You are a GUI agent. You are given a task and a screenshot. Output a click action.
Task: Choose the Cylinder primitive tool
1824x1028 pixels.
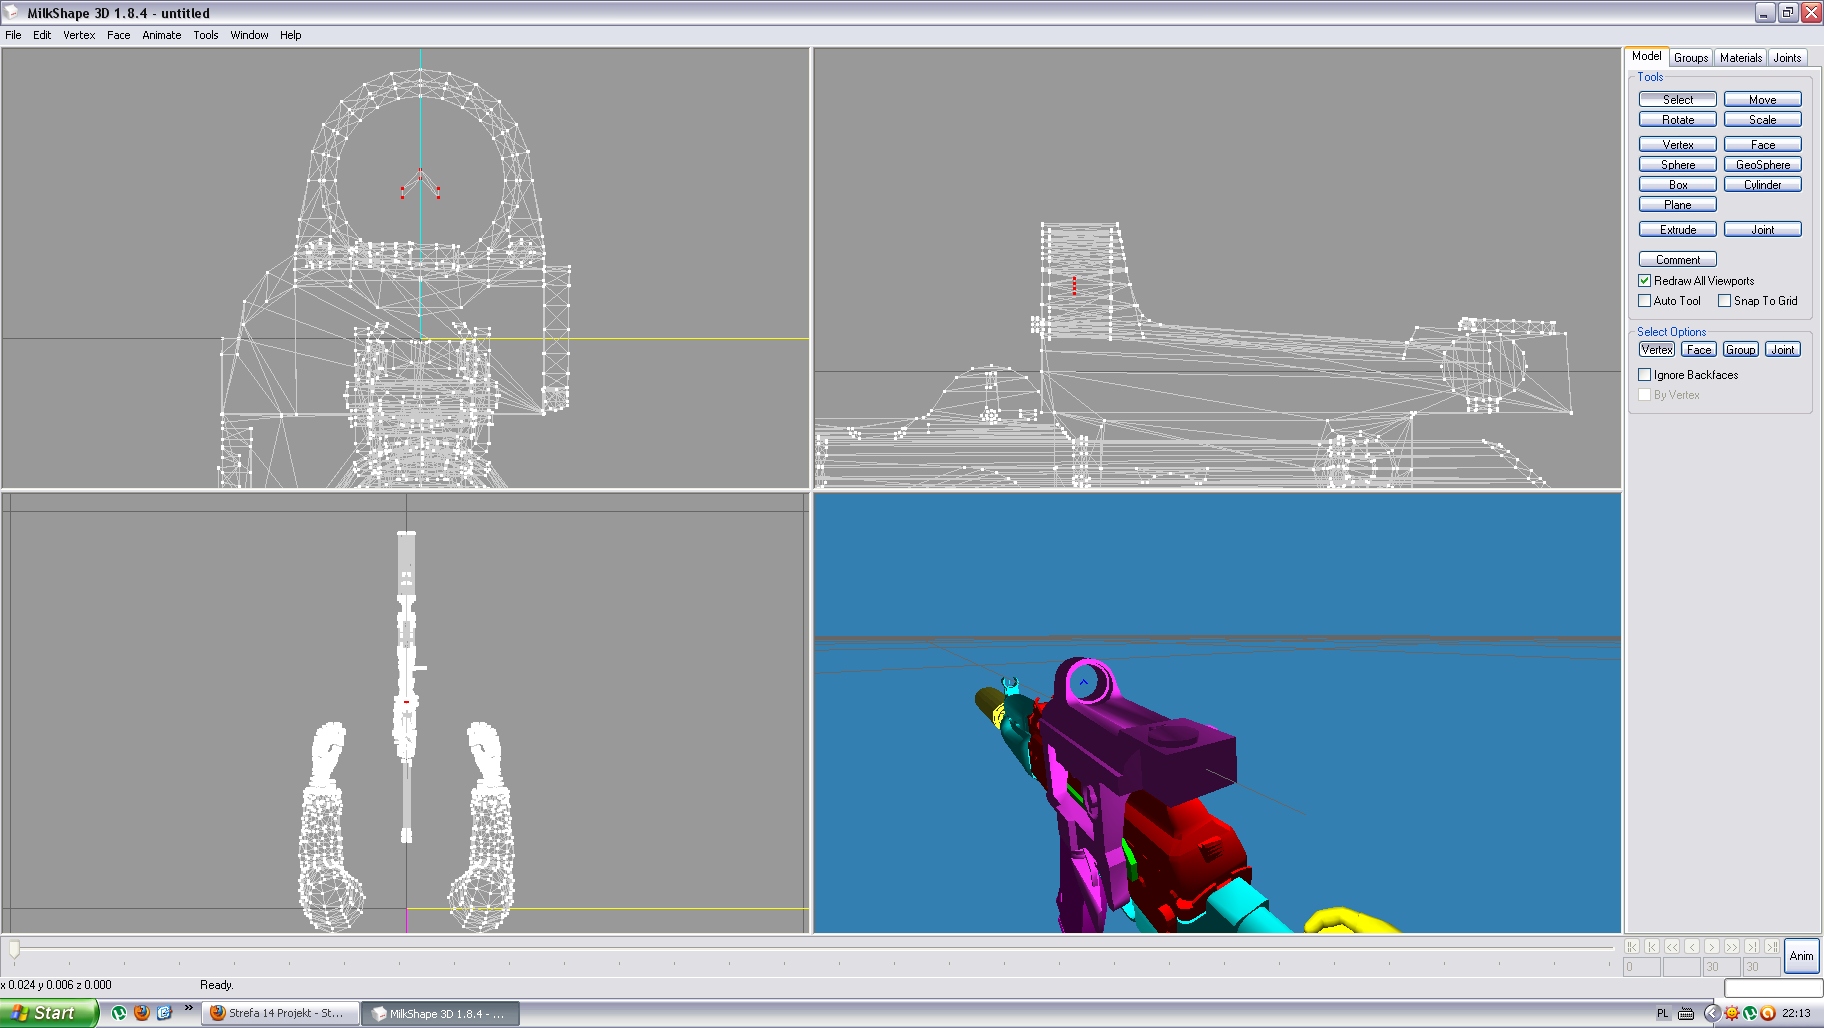click(1763, 185)
